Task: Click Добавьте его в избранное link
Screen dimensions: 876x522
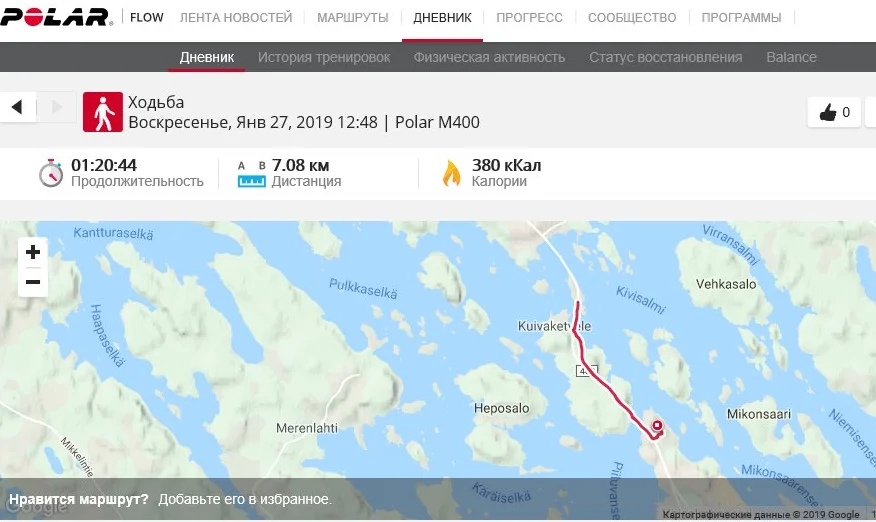Action: (x=245, y=499)
